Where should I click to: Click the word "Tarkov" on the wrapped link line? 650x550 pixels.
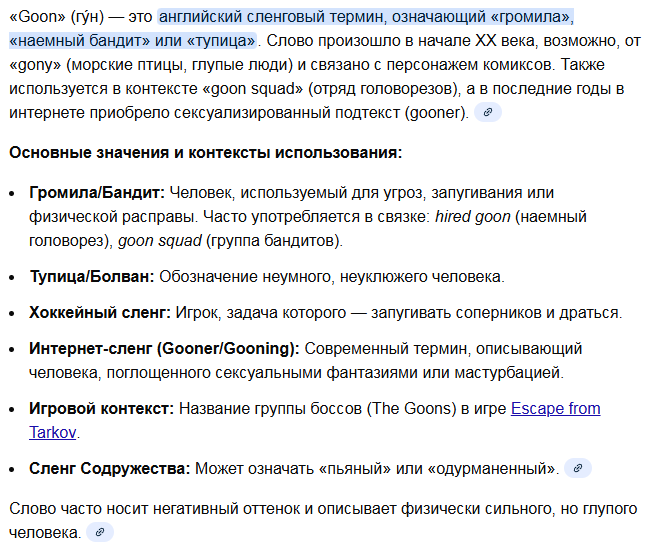[x=53, y=432]
